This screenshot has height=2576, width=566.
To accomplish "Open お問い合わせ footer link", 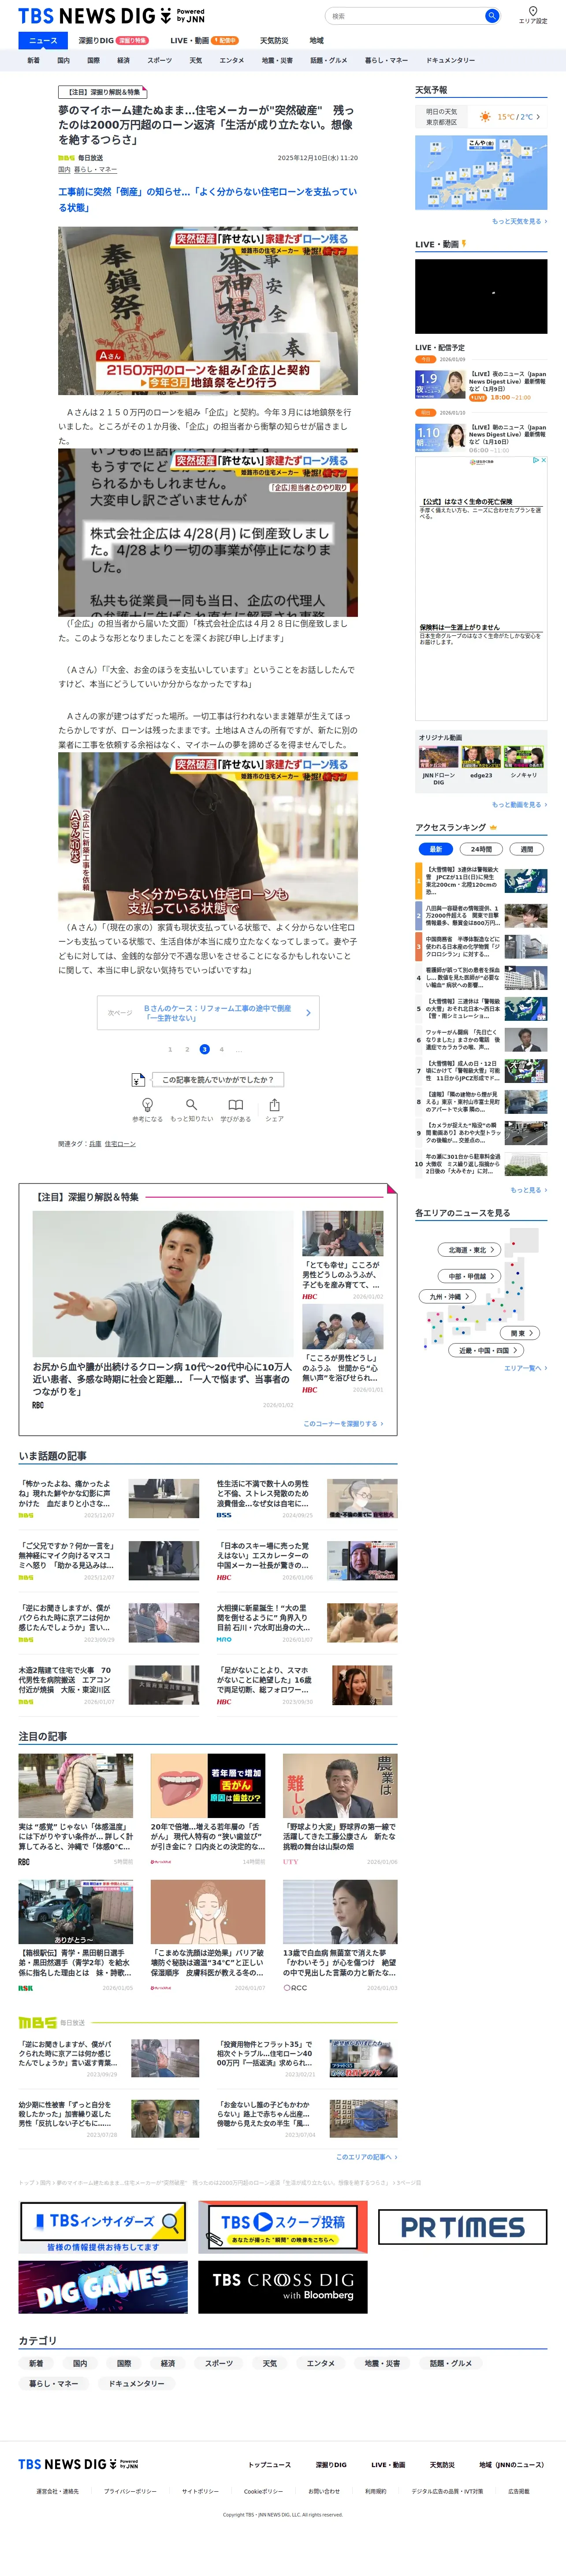I will tap(324, 2491).
